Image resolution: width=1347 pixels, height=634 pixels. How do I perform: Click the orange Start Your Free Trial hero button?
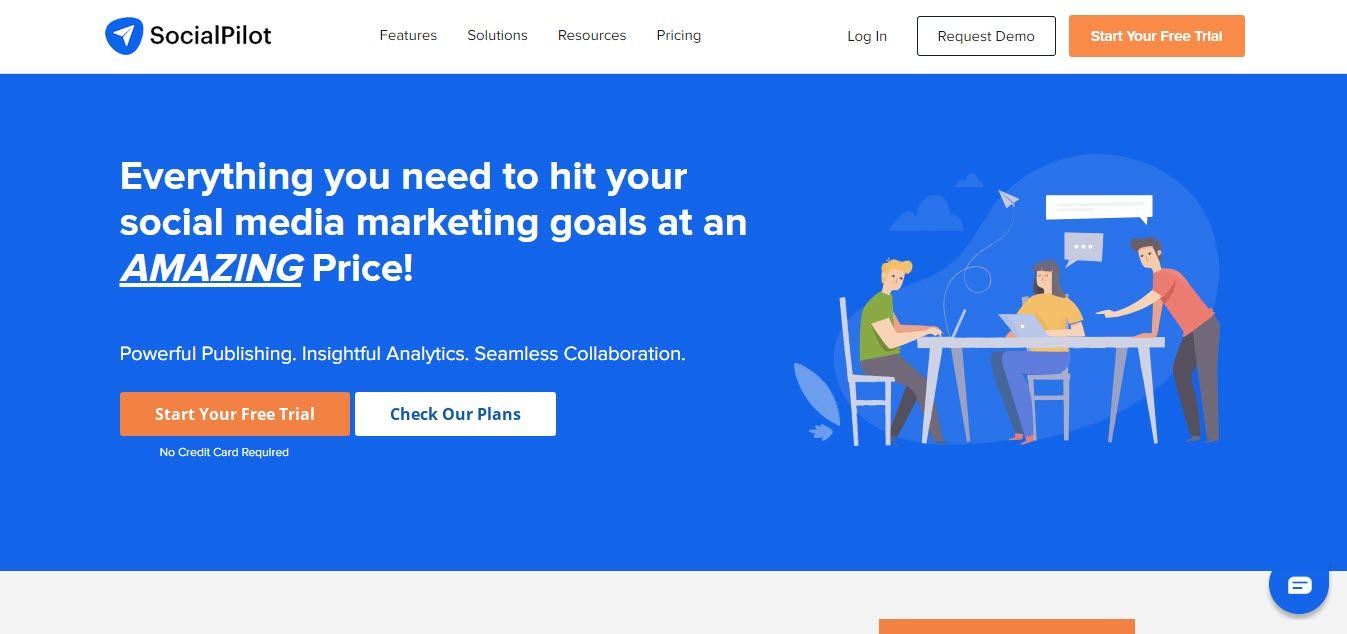coord(234,414)
